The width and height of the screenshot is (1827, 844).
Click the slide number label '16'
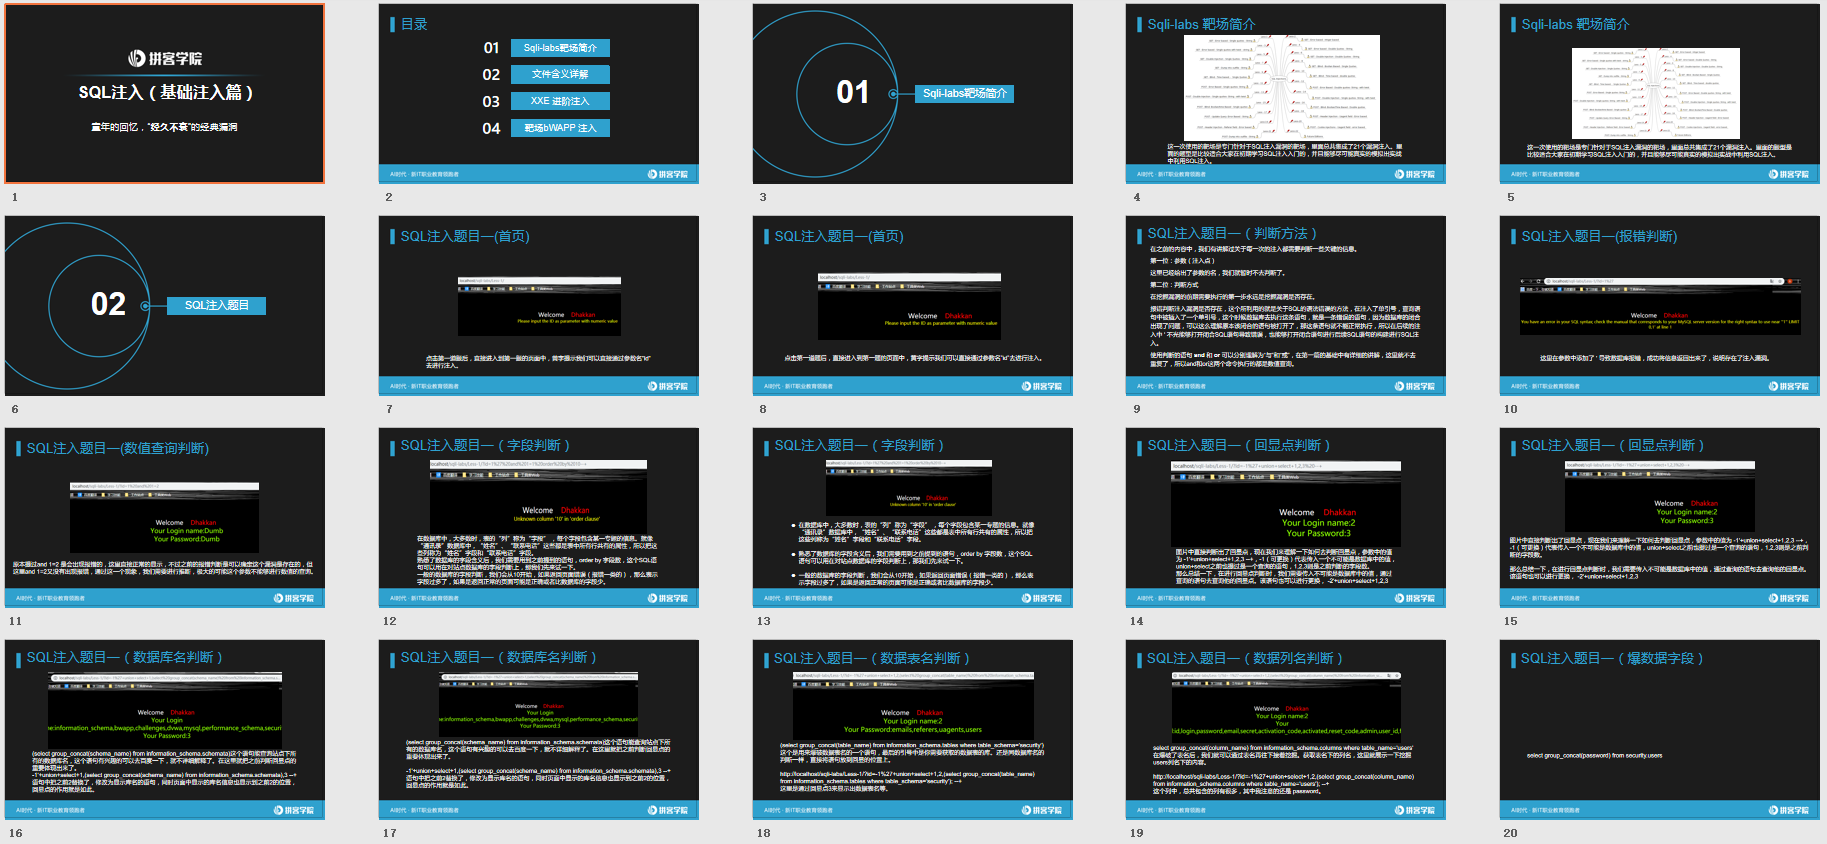click(x=16, y=833)
